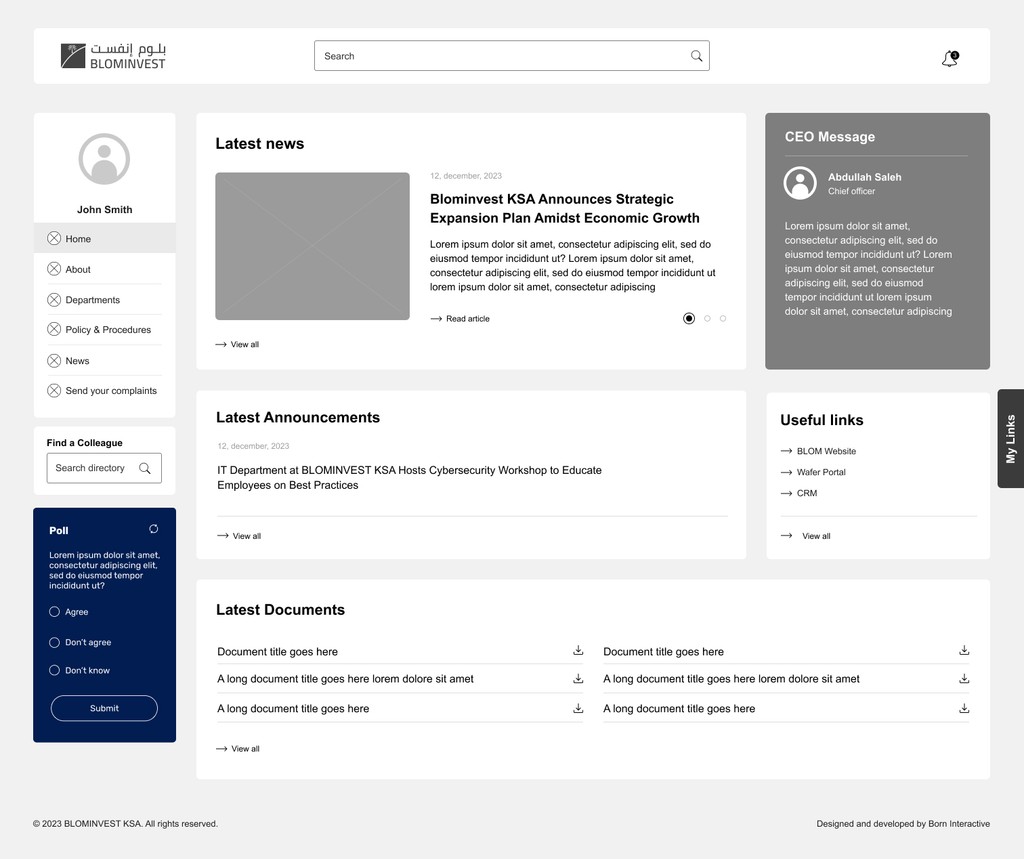The width and height of the screenshot is (1024, 859).
Task: Click into the top Search field
Action: coord(512,56)
